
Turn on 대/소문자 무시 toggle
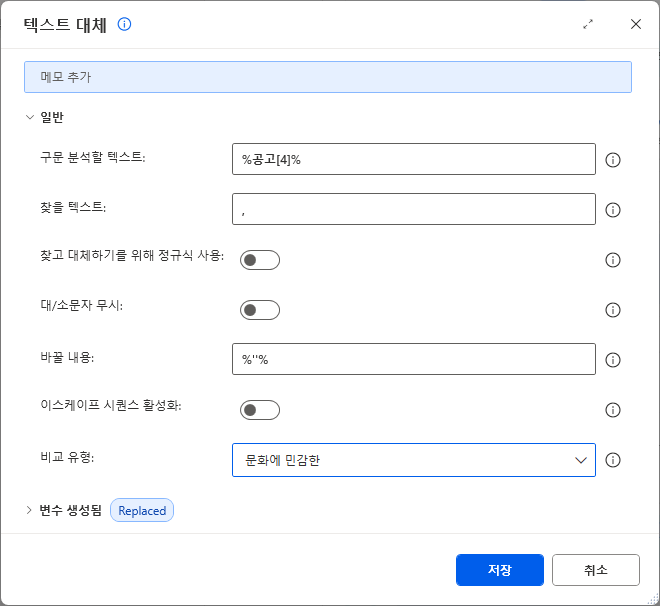coord(260,310)
